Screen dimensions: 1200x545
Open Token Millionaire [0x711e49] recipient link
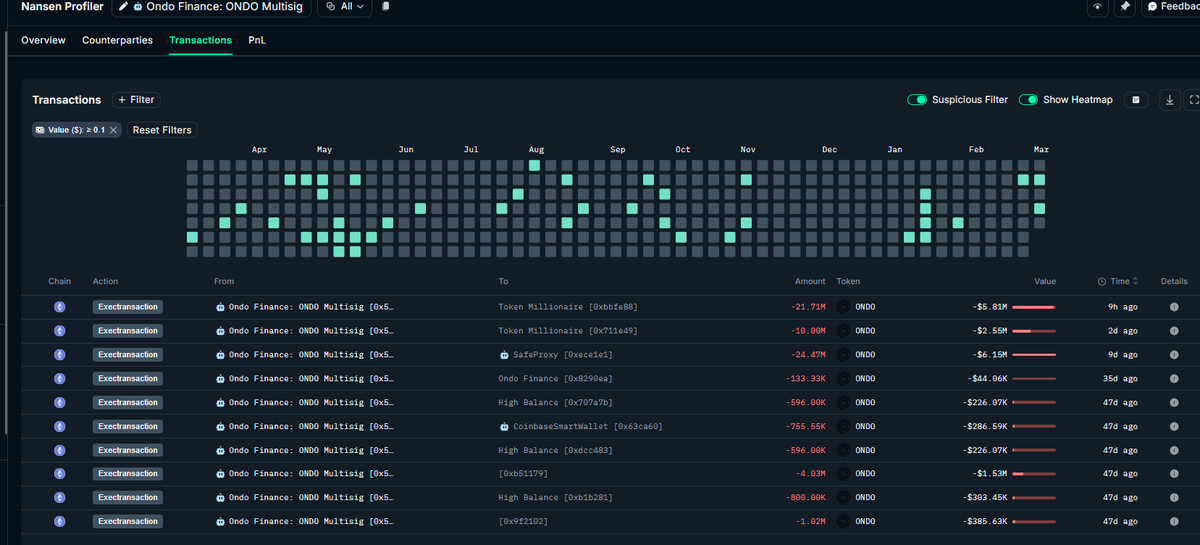point(568,331)
